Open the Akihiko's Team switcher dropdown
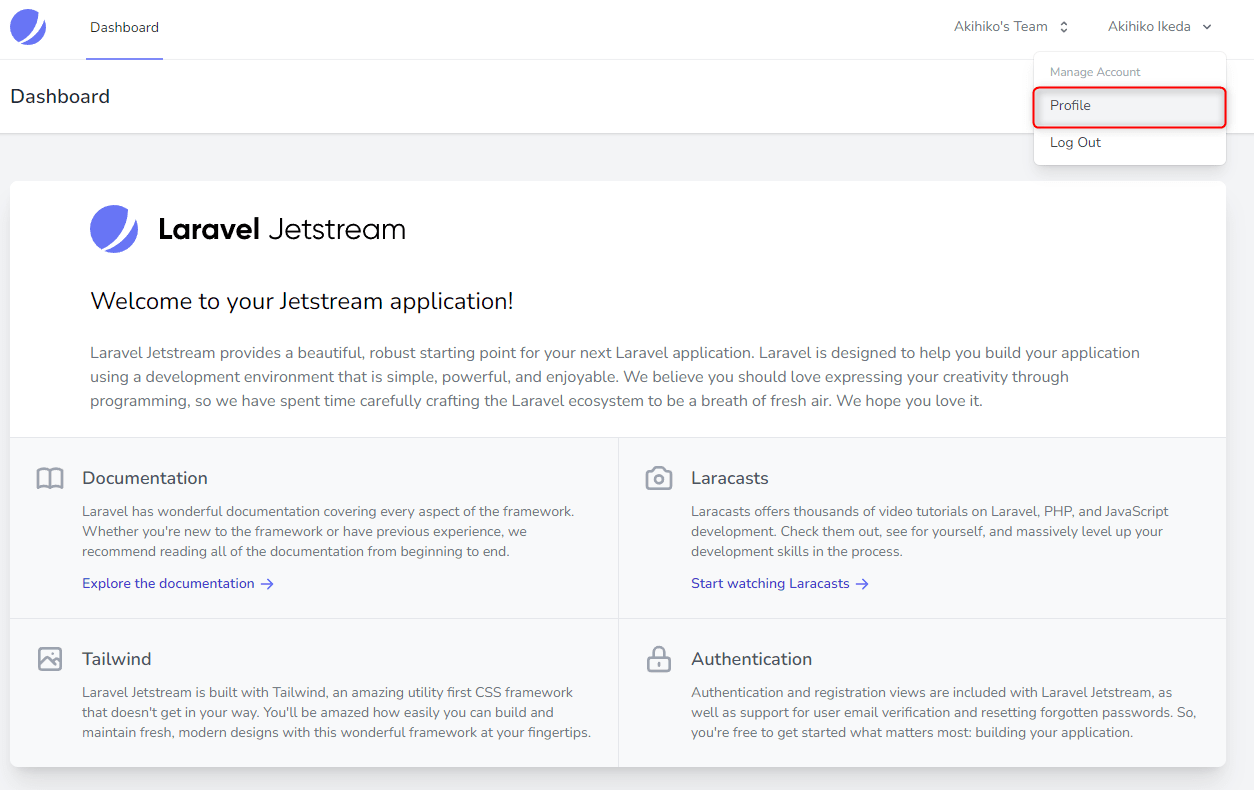The image size is (1254, 790). point(1011,27)
